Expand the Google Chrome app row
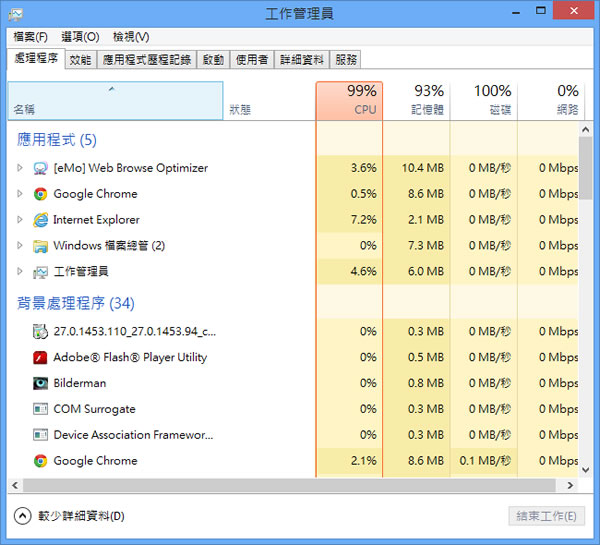The image size is (600, 545). click(20, 194)
